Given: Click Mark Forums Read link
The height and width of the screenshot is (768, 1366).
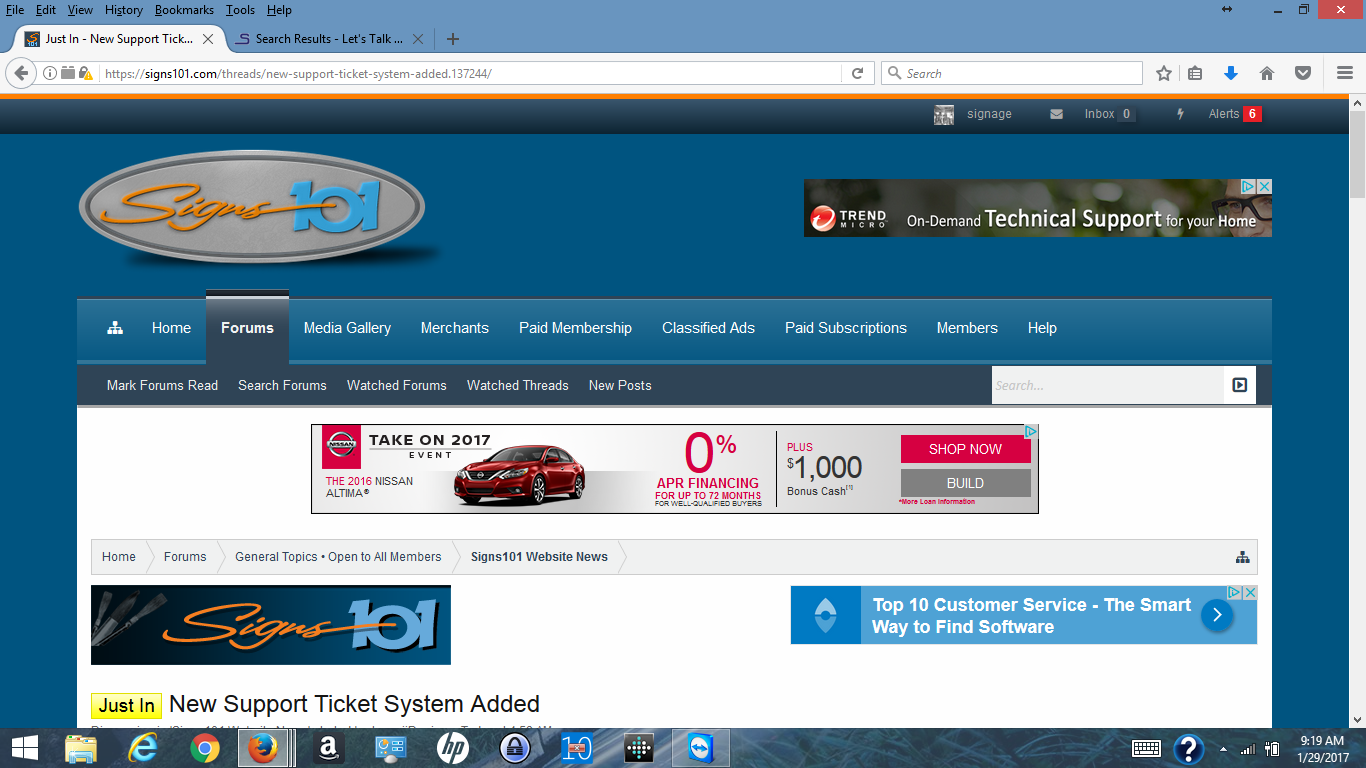Looking at the screenshot, I should 162,385.
